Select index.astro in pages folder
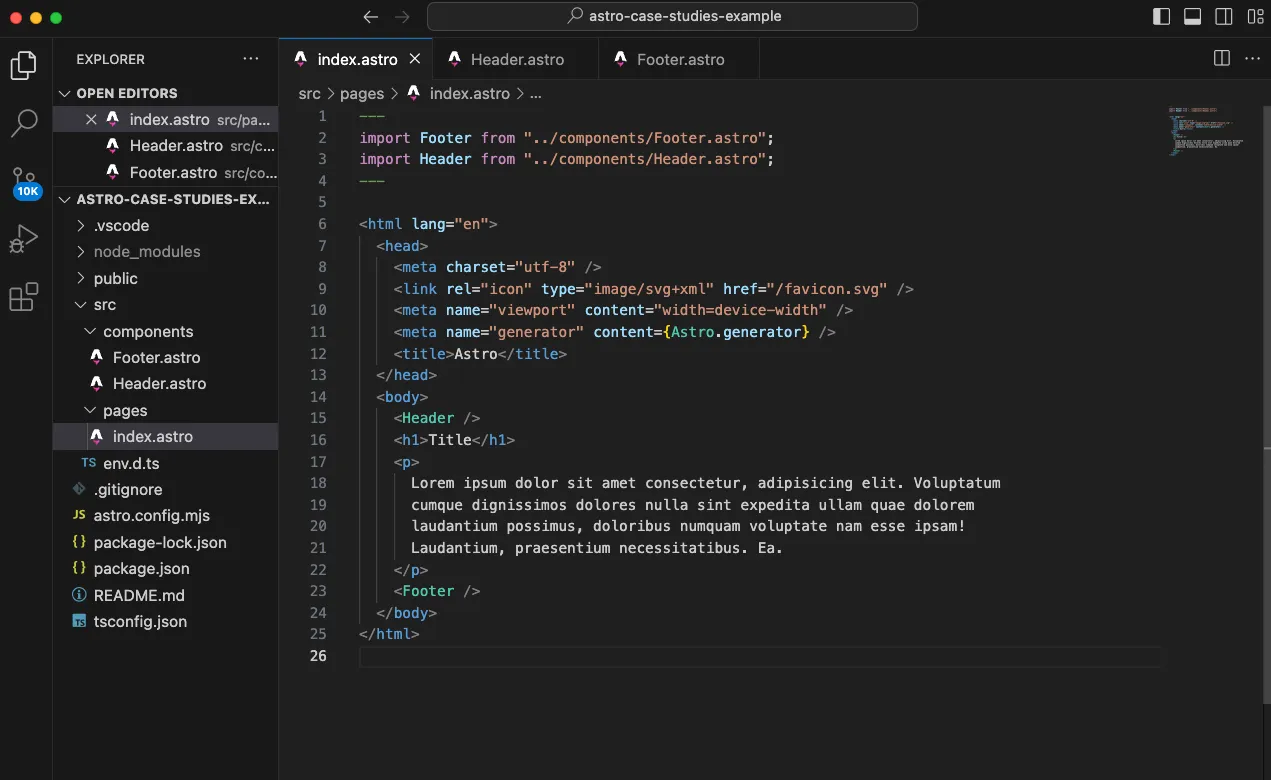The height and width of the screenshot is (780, 1271). [x=165, y=436]
